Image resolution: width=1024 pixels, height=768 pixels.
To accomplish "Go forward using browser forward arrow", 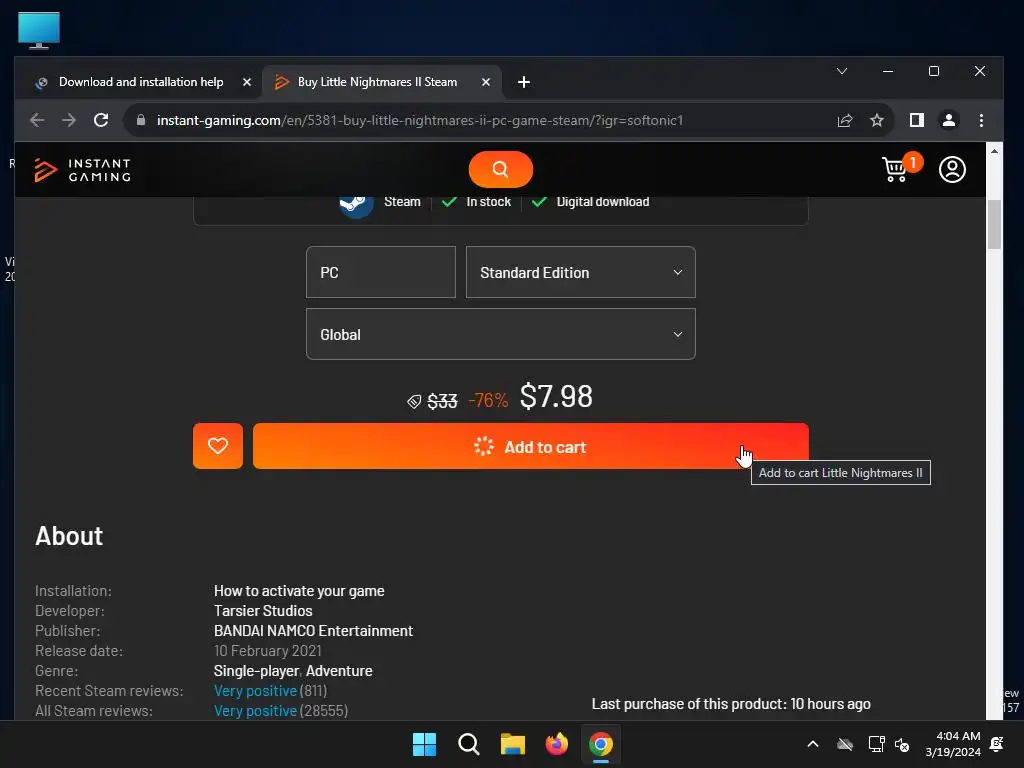I will pos(69,120).
